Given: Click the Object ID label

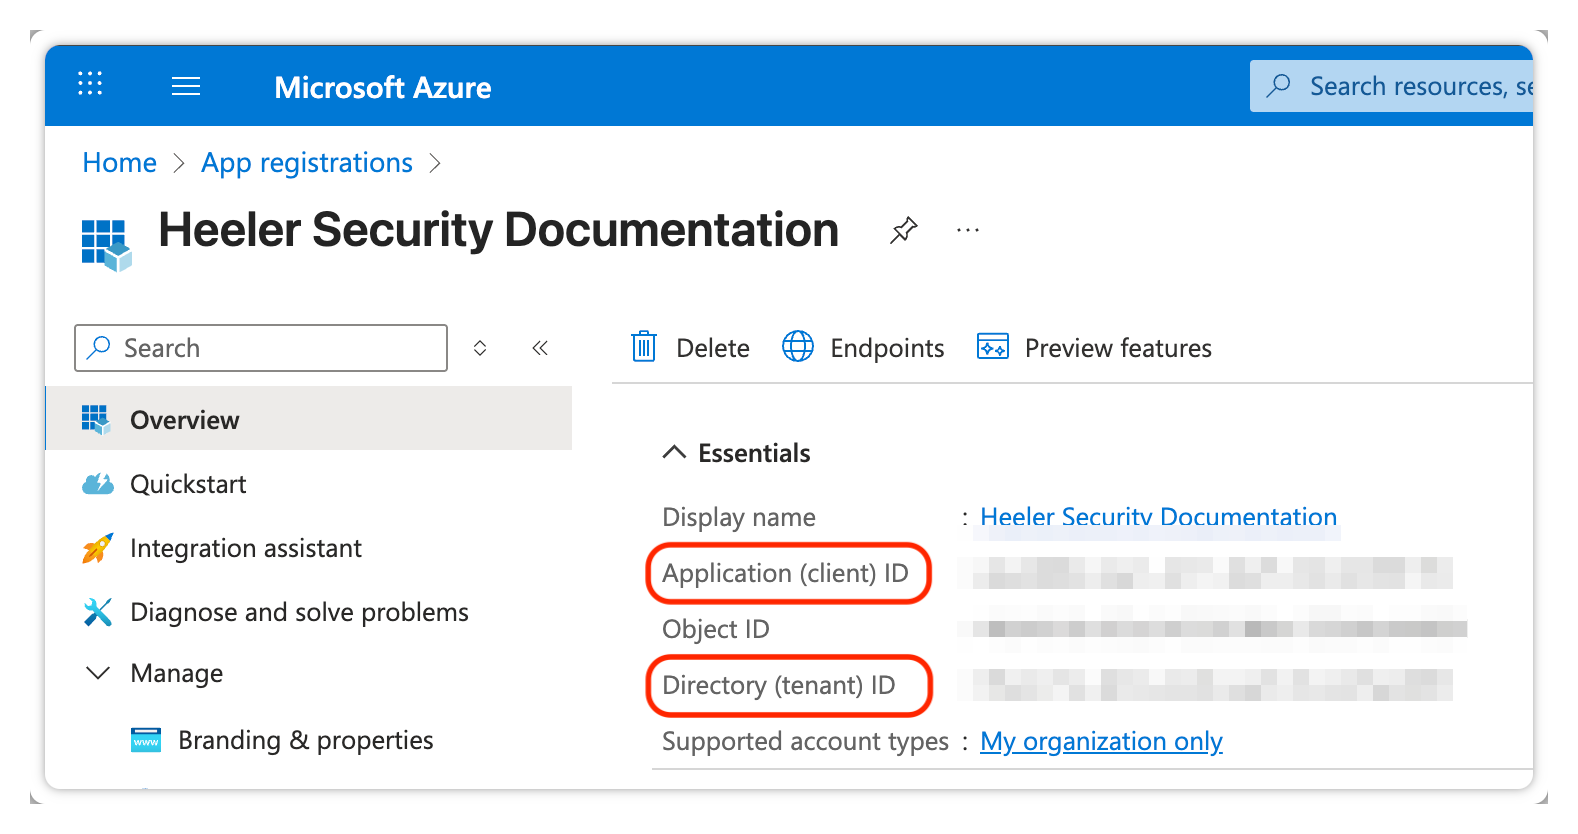Looking at the screenshot, I should pos(716,629).
